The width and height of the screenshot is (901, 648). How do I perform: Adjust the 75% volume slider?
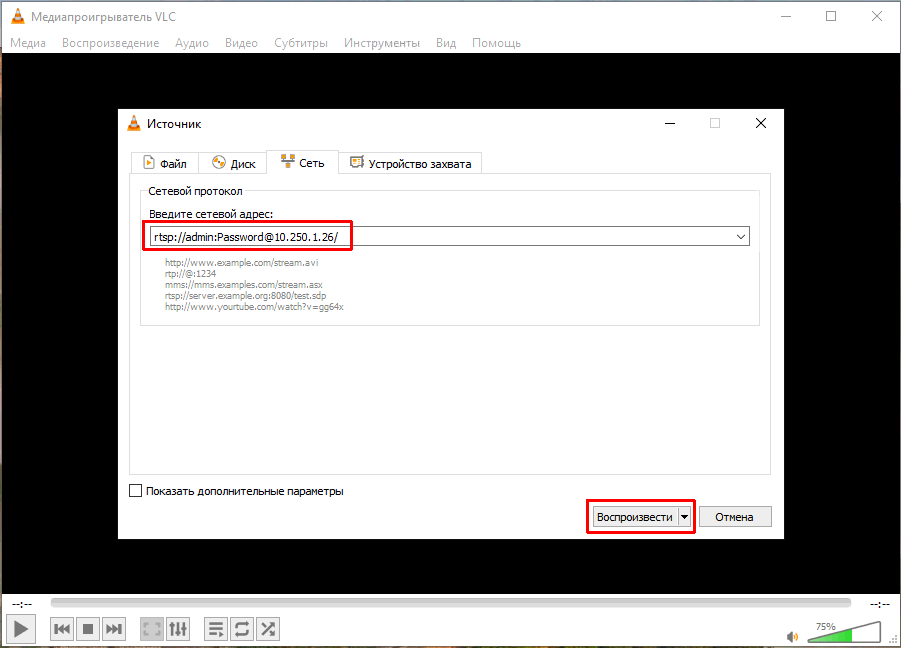844,632
